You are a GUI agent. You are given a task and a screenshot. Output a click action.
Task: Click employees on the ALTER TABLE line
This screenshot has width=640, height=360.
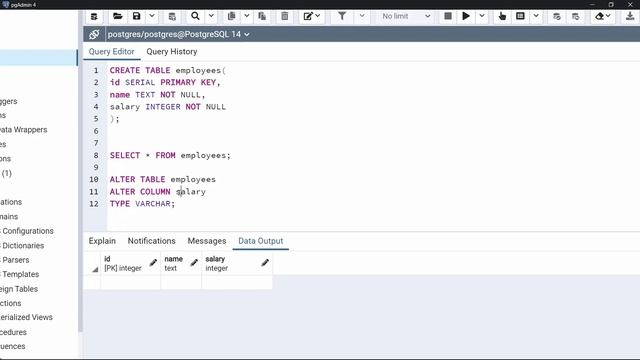pyautogui.click(x=193, y=180)
